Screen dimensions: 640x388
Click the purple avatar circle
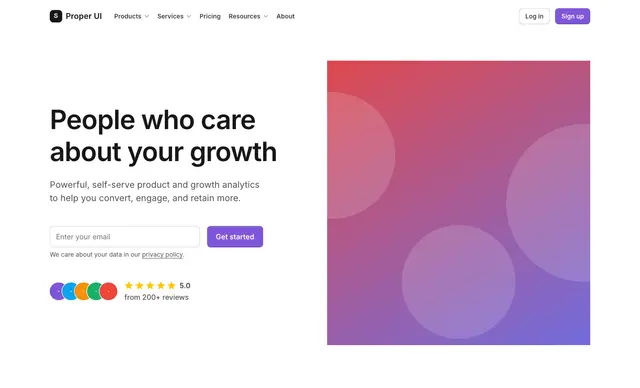click(x=56, y=291)
